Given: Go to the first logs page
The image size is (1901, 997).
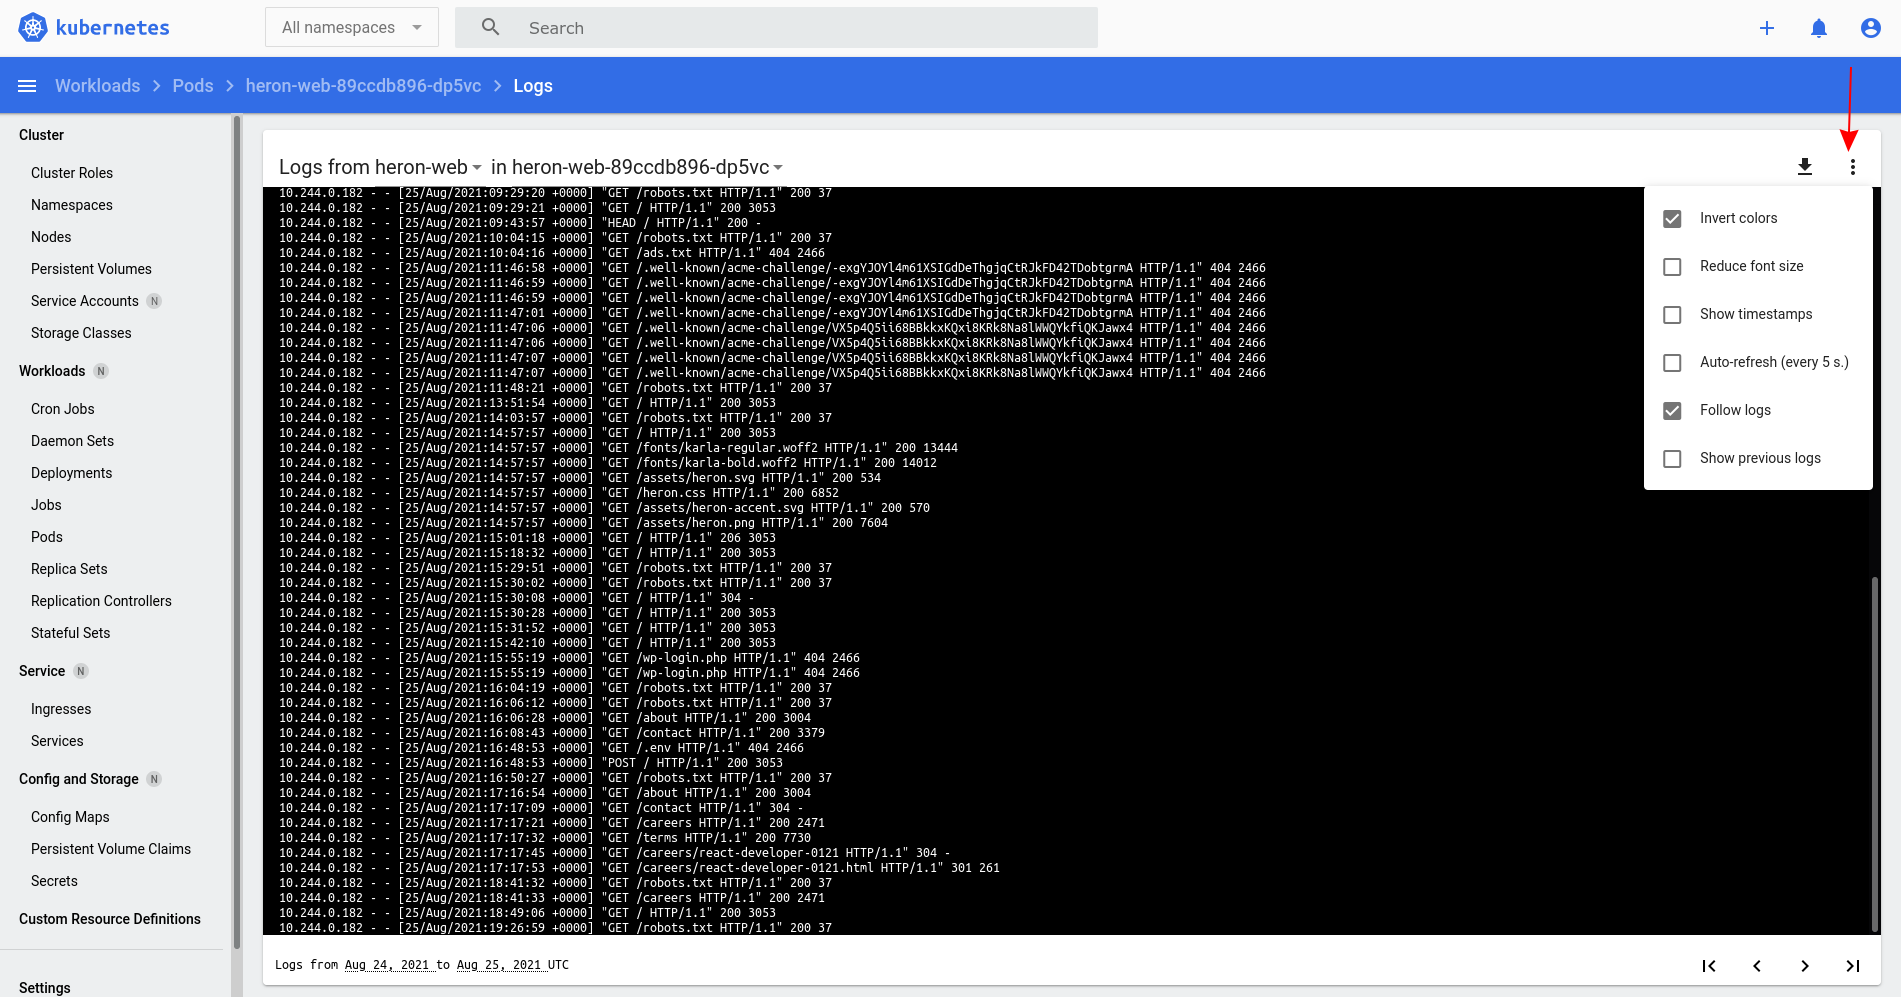Looking at the screenshot, I should point(1708,966).
